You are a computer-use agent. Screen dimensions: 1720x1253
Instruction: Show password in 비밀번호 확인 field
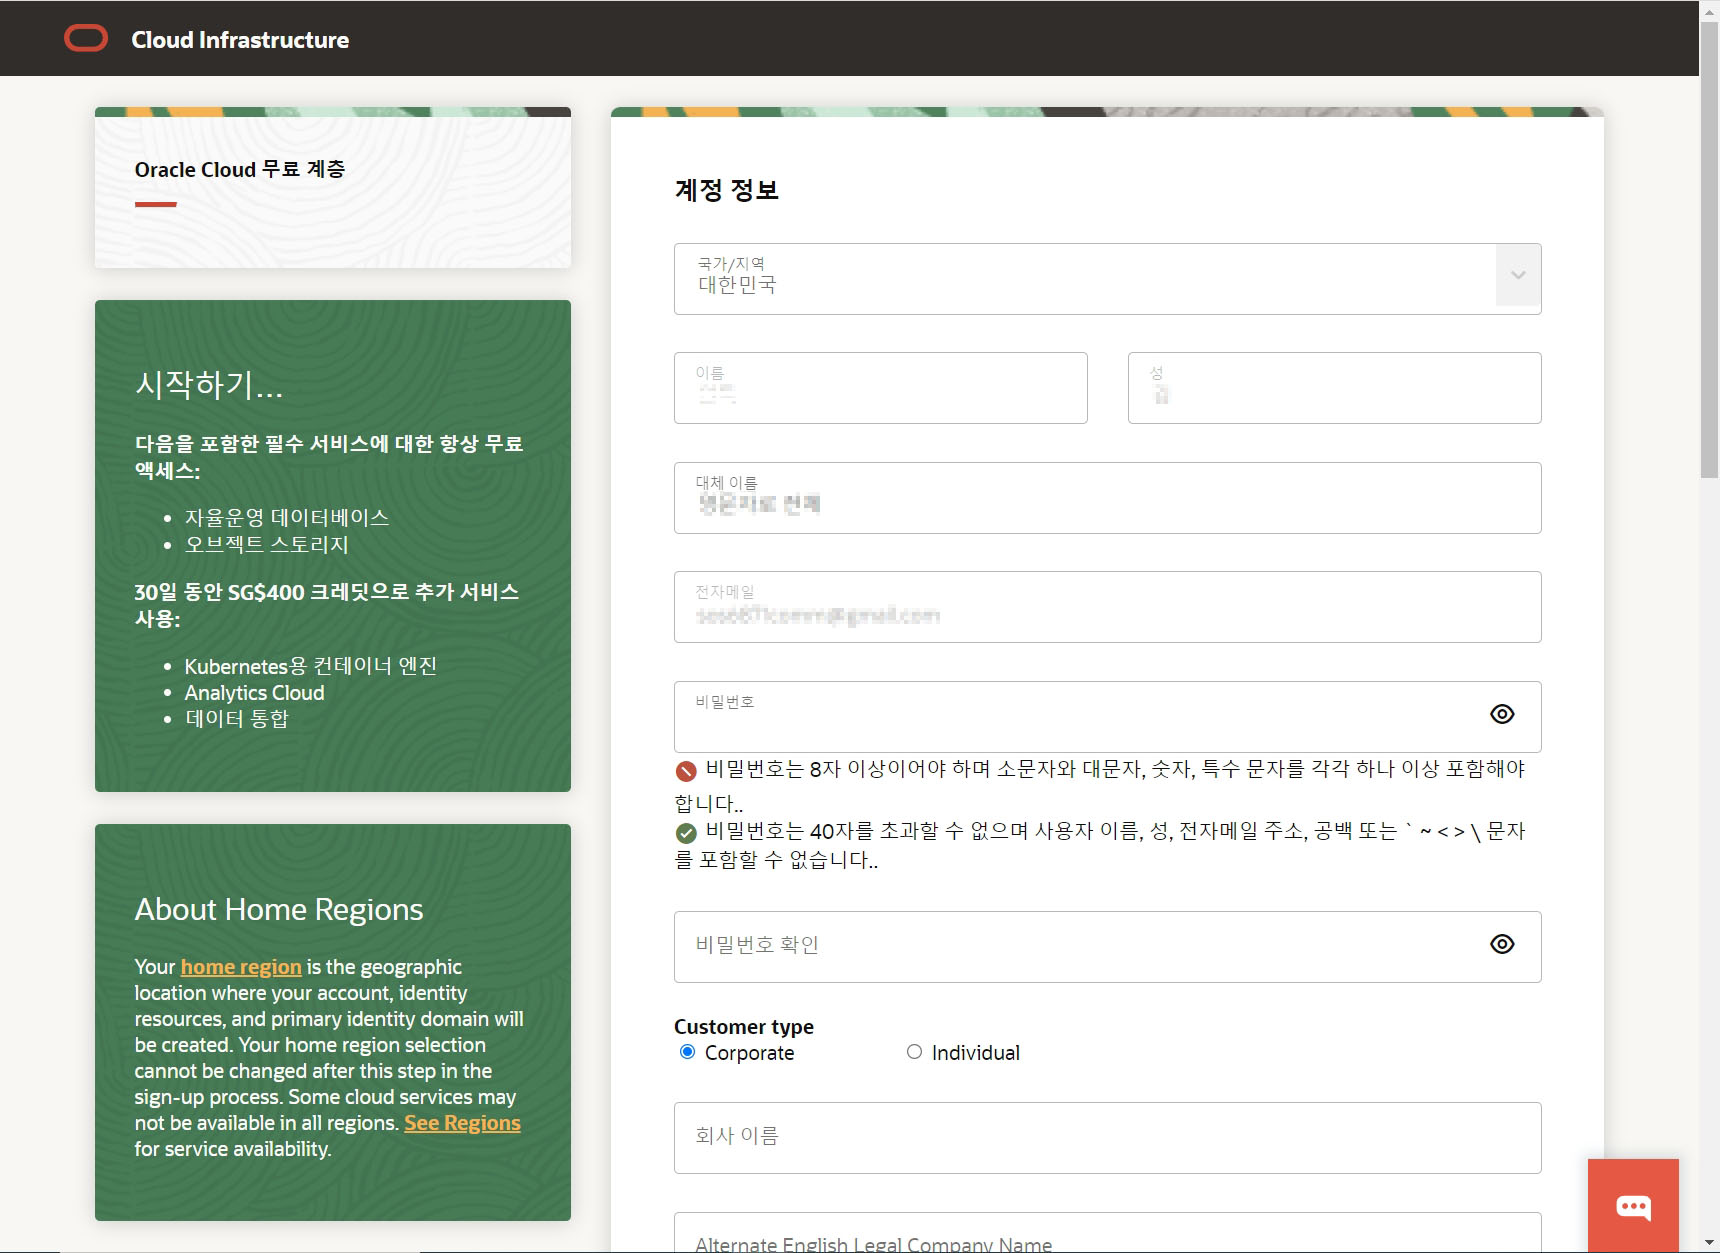(x=1502, y=944)
